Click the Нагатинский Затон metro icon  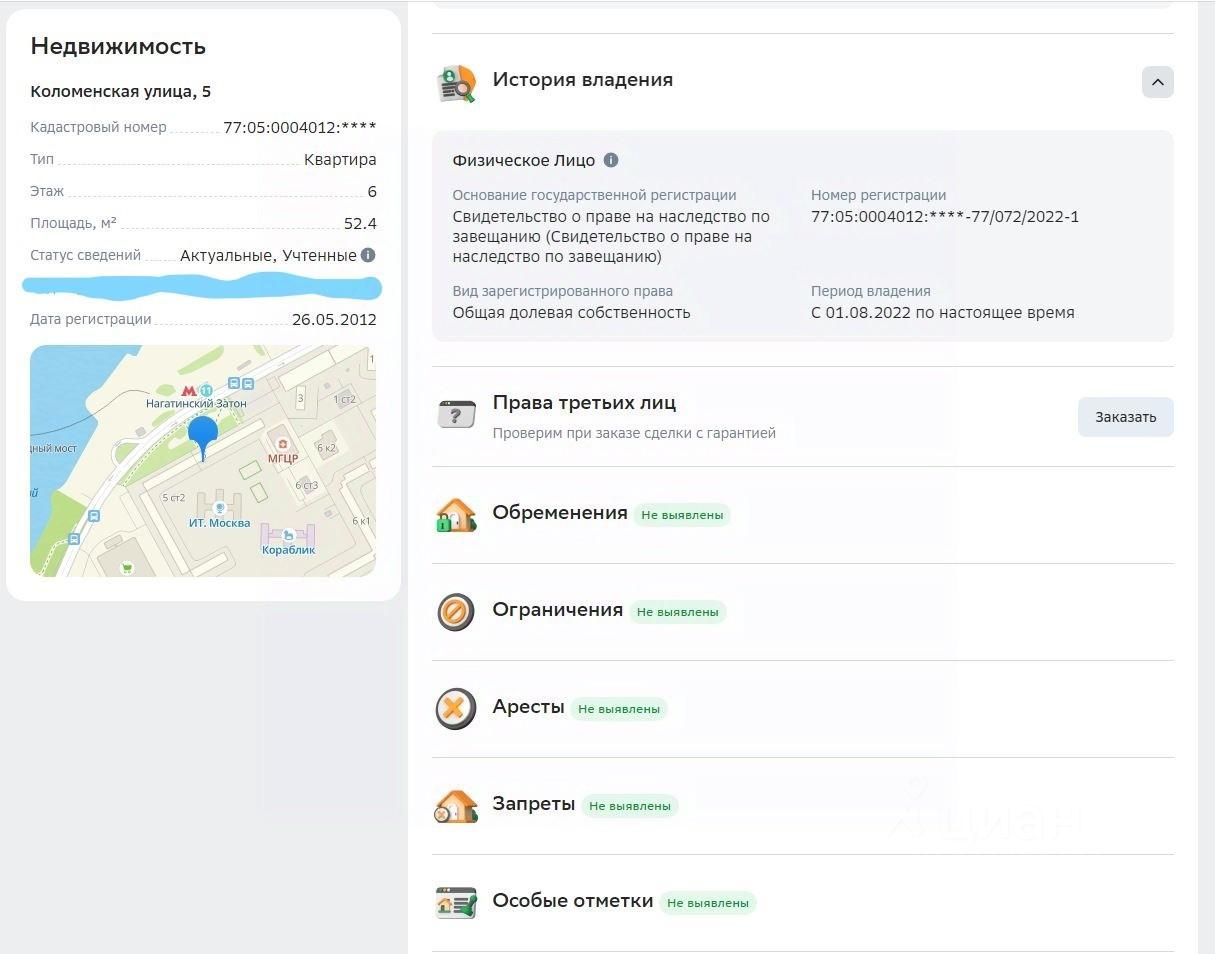coord(188,390)
